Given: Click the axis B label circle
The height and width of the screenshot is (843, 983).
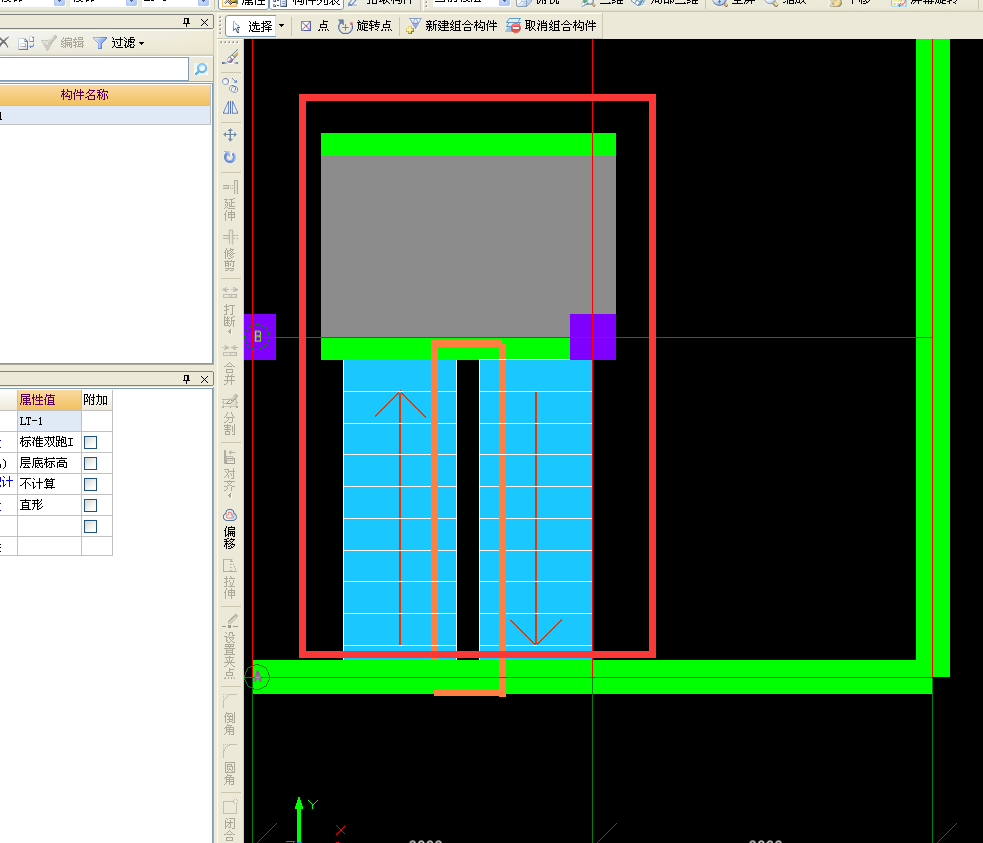Looking at the screenshot, I should [x=257, y=337].
